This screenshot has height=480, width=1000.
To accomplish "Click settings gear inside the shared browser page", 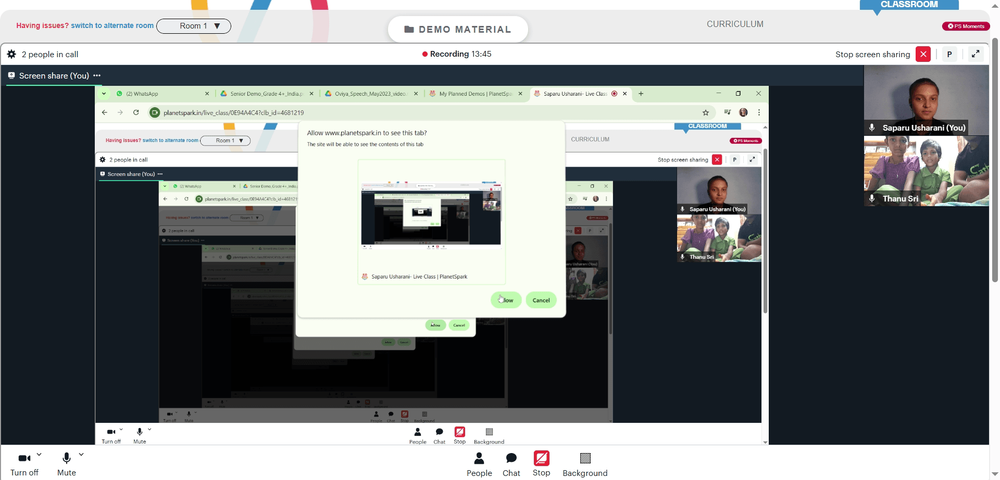I will (103, 159).
